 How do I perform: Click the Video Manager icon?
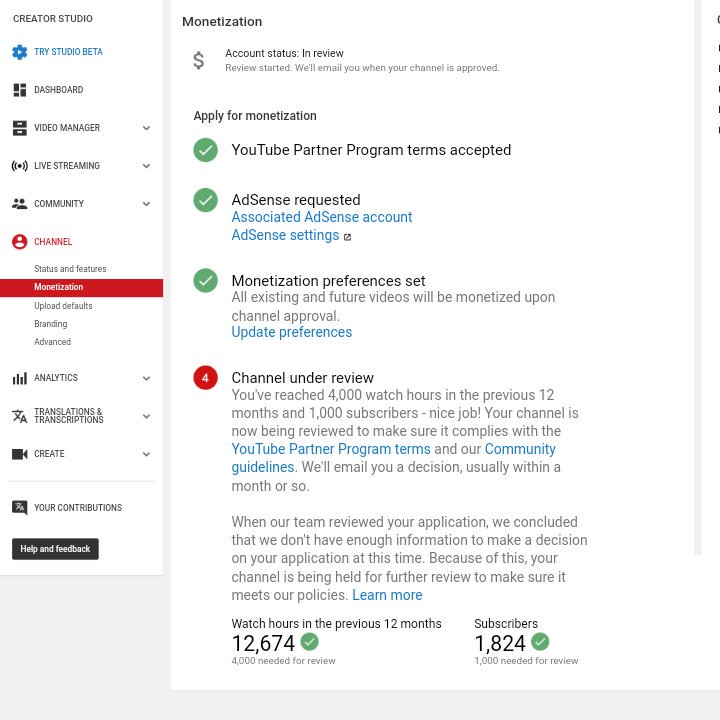coord(19,128)
